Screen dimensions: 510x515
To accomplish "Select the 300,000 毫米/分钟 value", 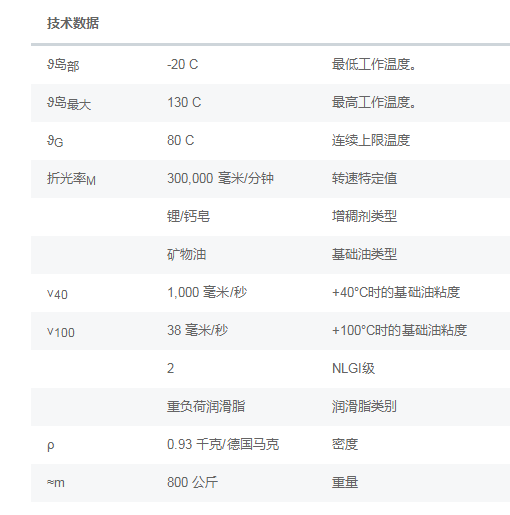I will pyautogui.click(x=220, y=178).
